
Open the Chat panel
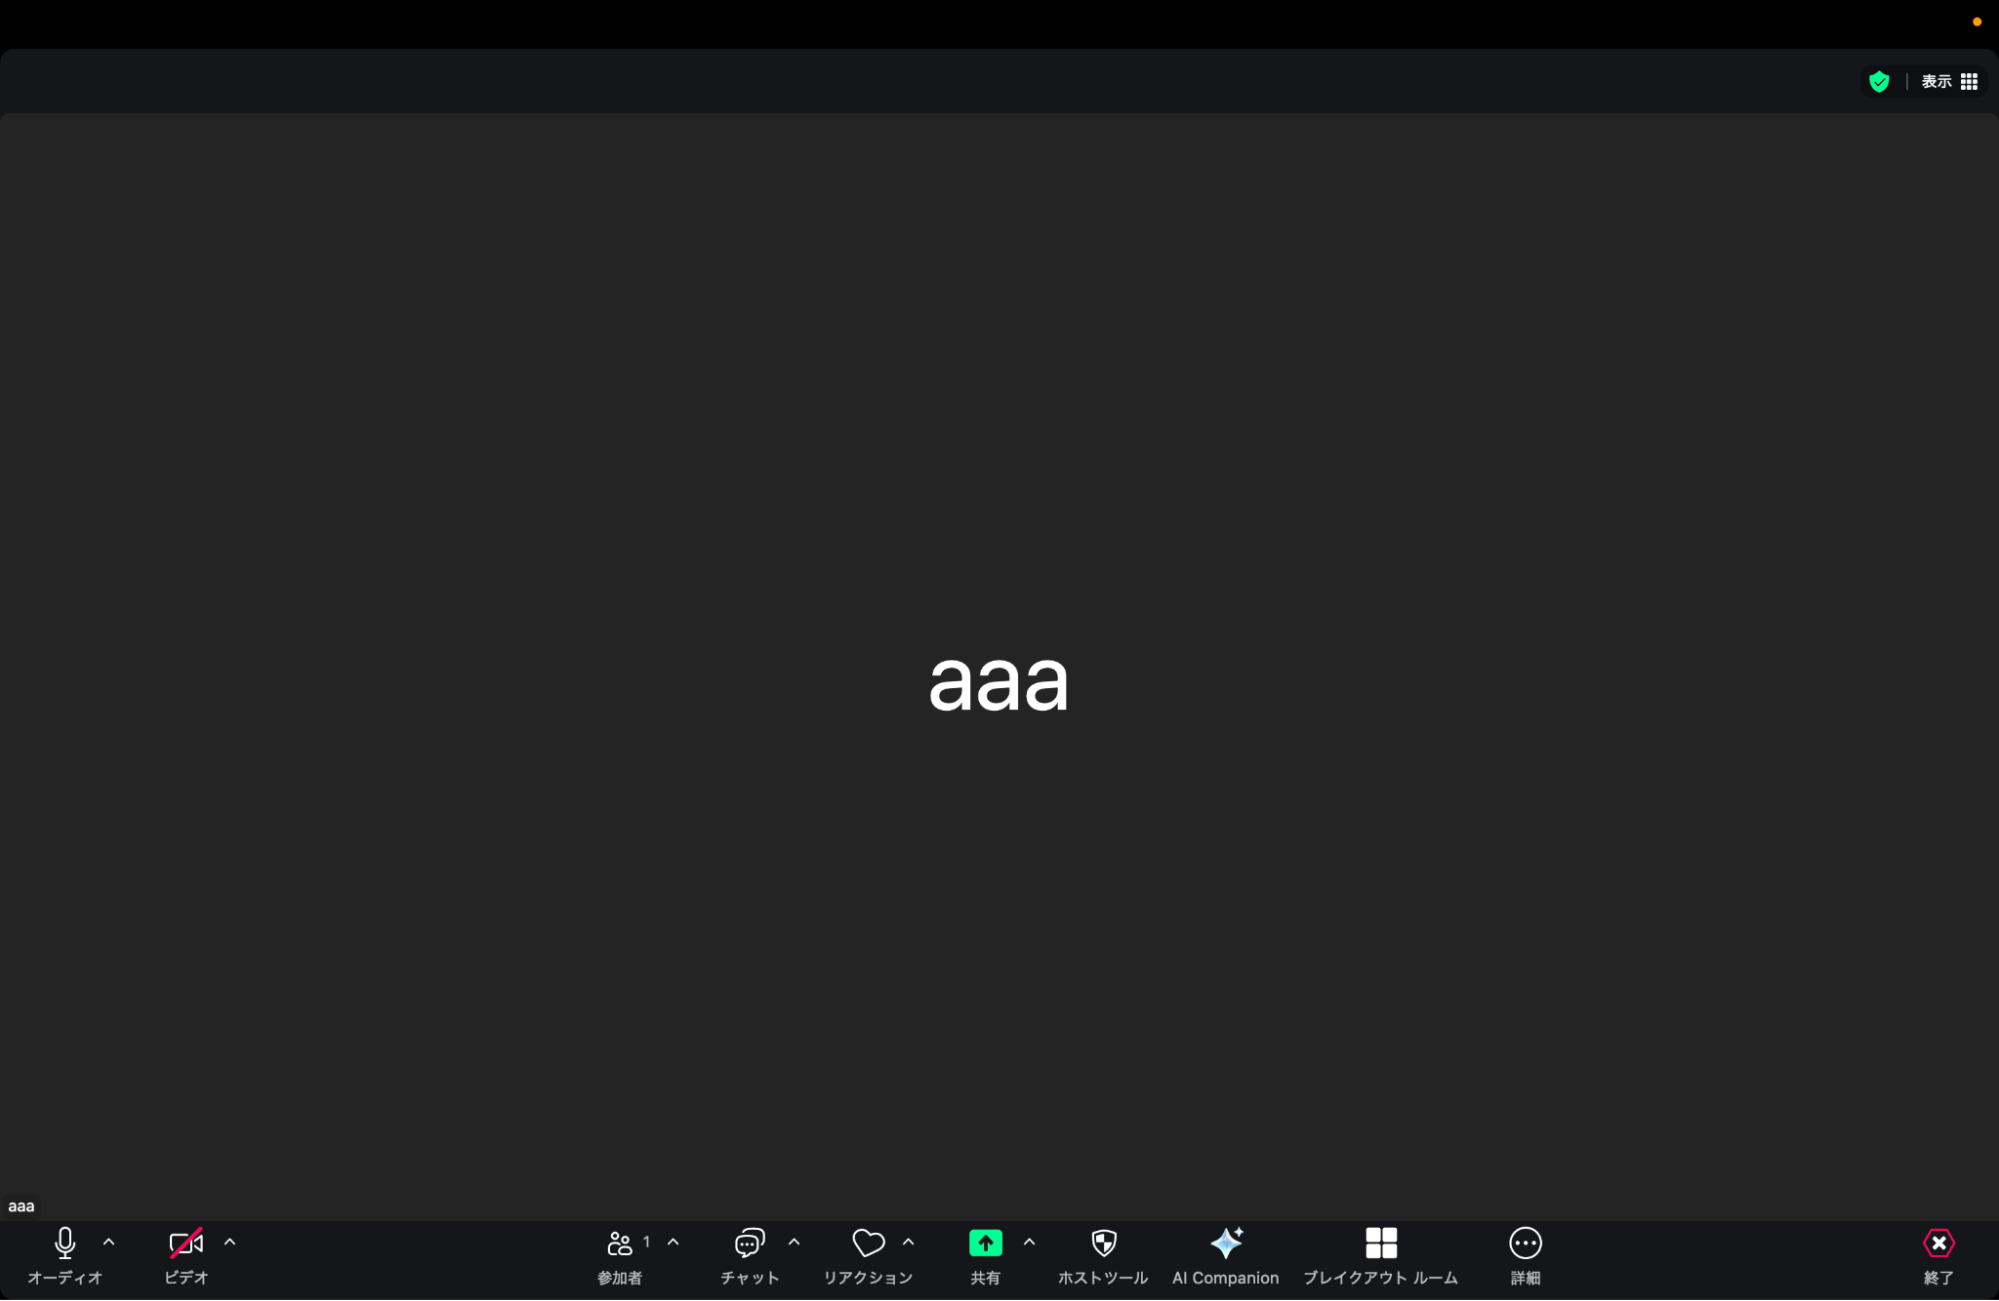pyautogui.click(x=749, y=1243)
